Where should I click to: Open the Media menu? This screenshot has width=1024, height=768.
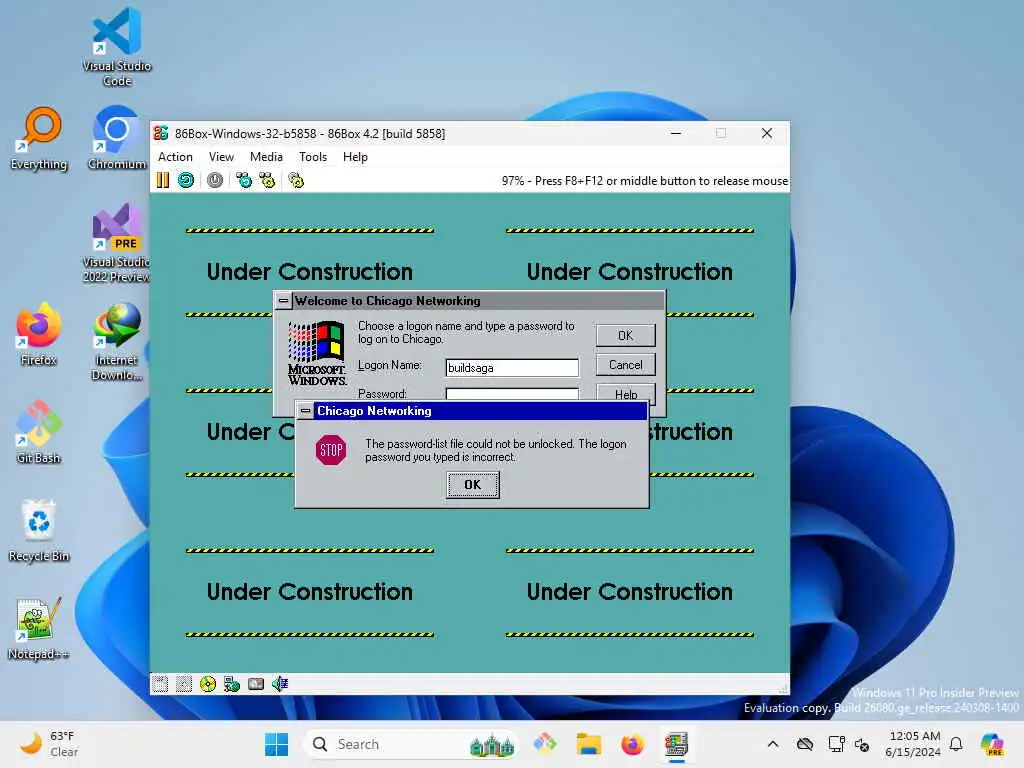coord(266,157)
